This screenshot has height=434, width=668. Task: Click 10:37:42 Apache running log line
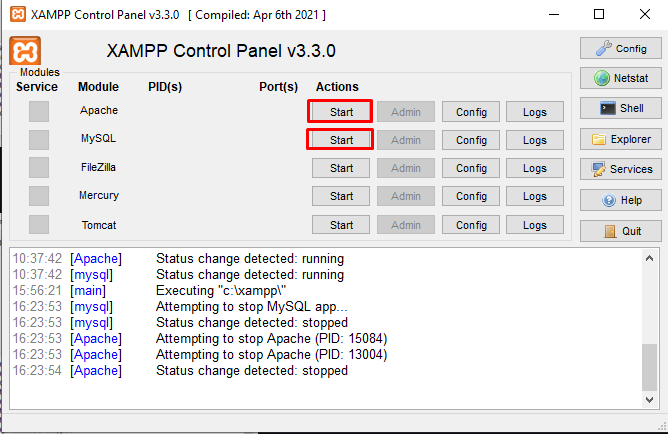coord(178,259)
